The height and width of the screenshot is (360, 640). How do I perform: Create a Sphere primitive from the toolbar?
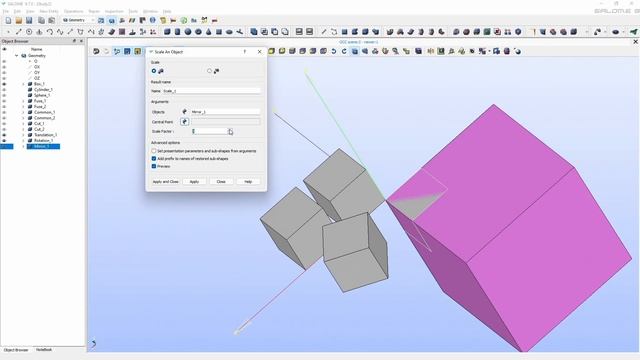coord(188,31)
